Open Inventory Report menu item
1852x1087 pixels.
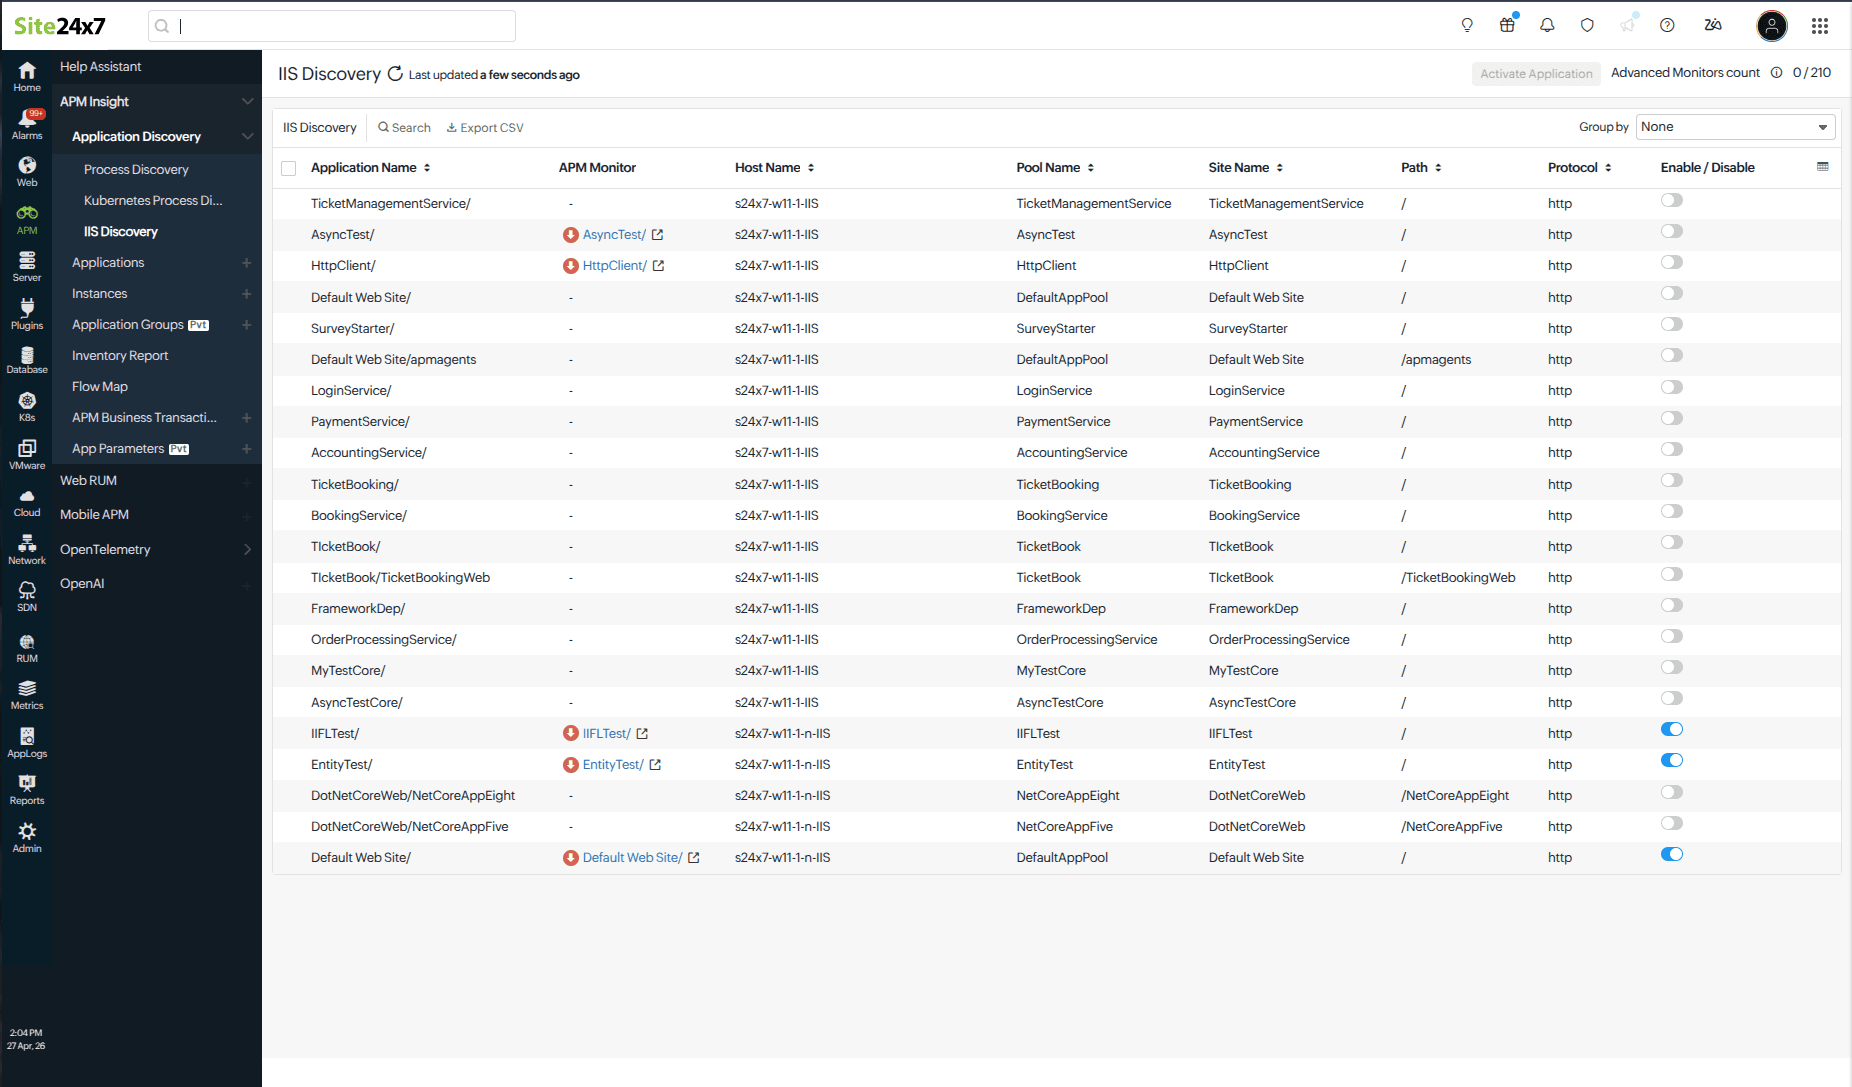120,356
